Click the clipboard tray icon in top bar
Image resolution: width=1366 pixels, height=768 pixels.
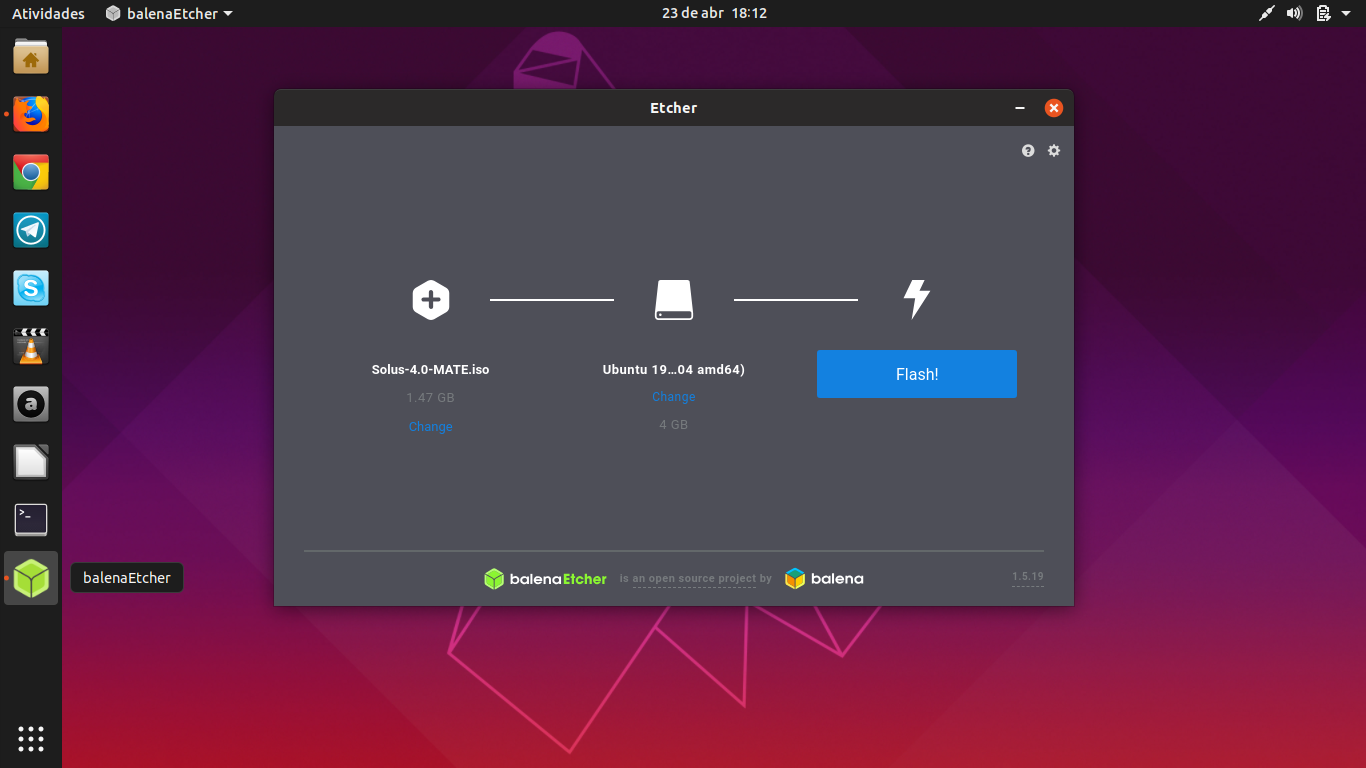pos(1323,14)
